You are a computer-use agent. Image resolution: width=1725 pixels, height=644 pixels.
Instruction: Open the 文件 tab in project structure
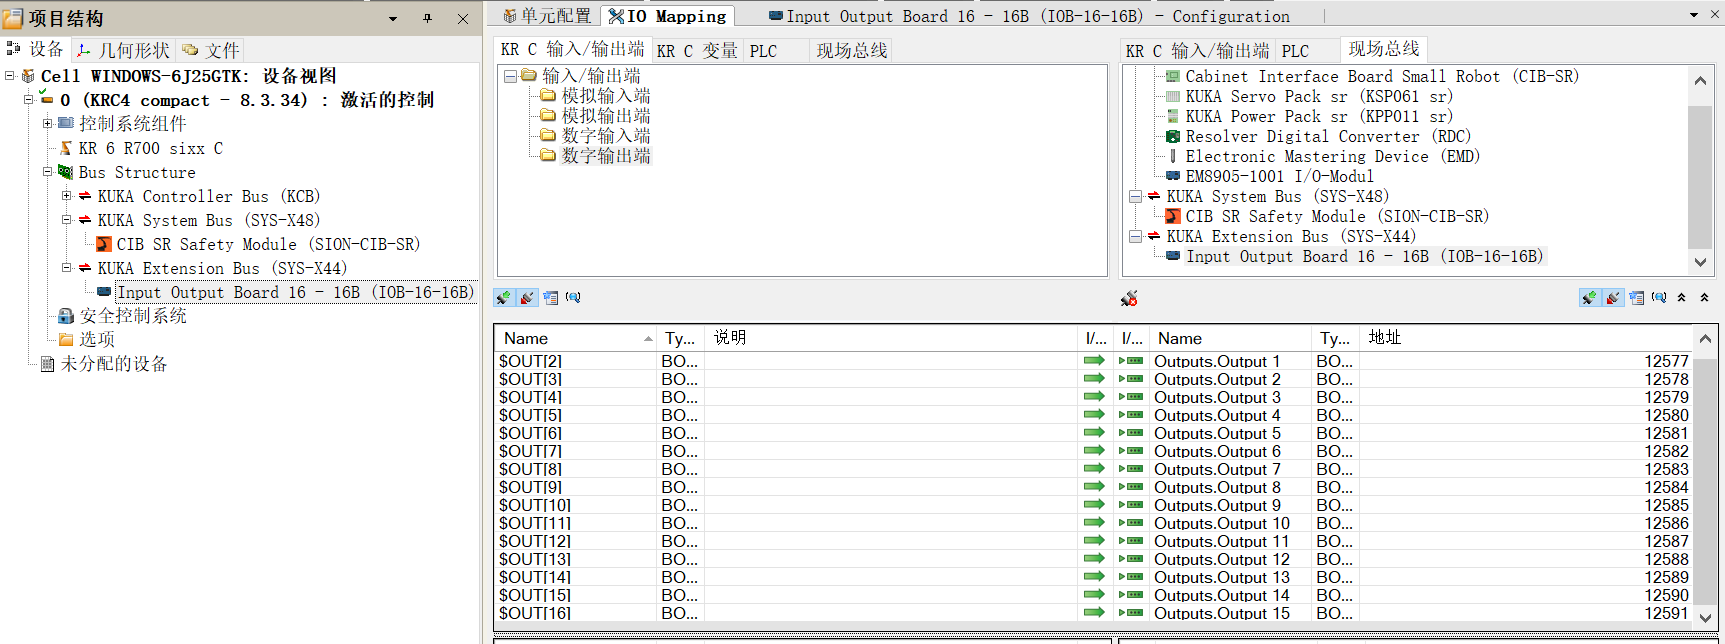[211, 50]
